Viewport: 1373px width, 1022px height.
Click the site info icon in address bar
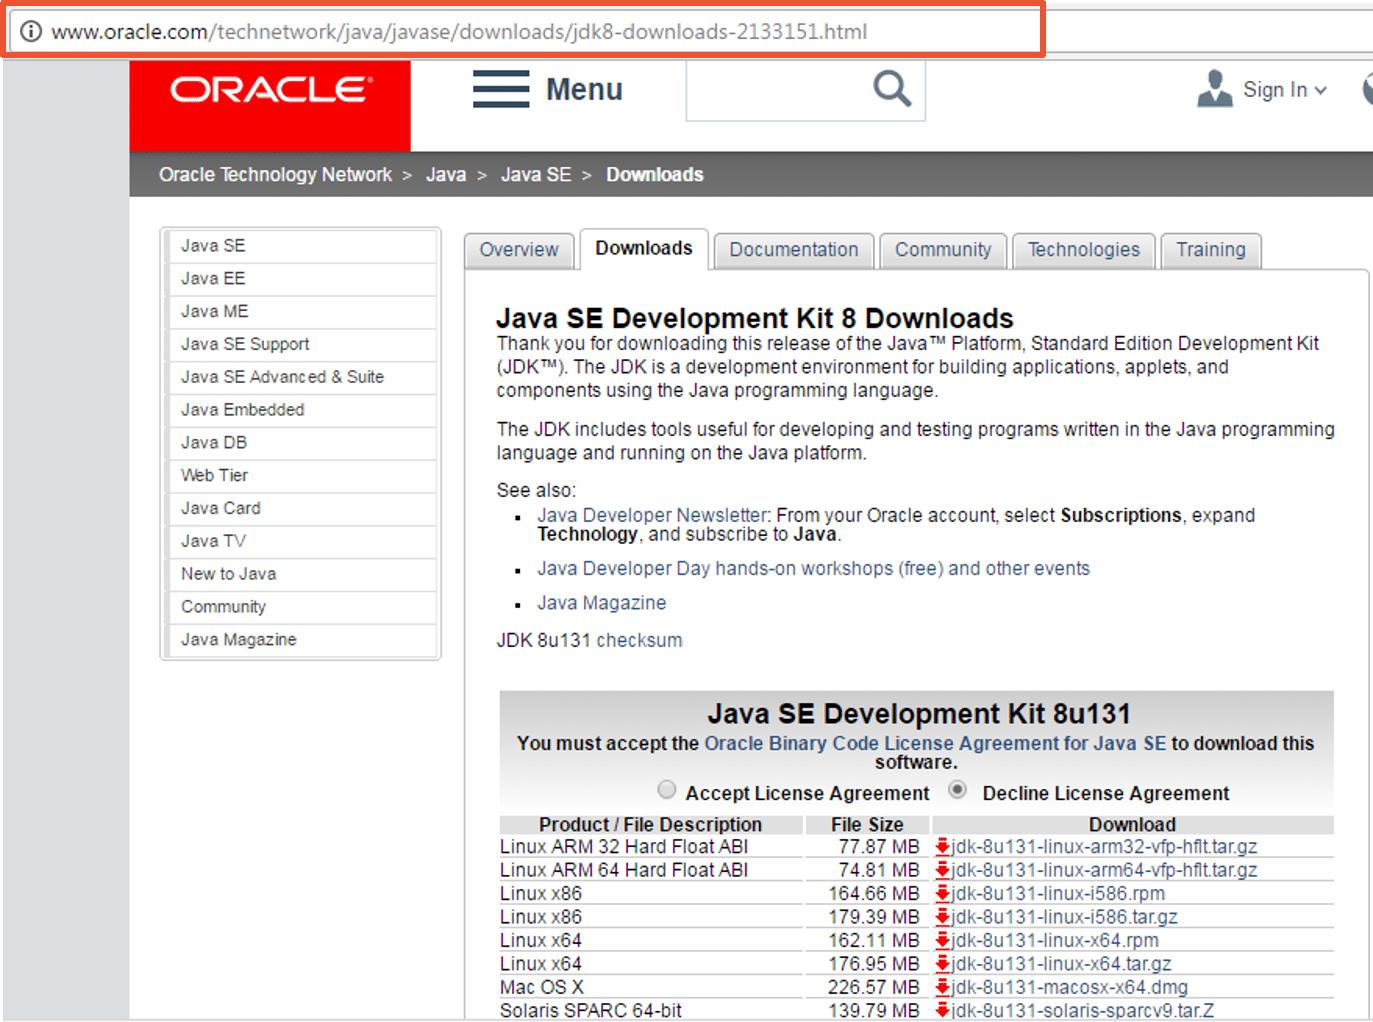pos(31,31)
